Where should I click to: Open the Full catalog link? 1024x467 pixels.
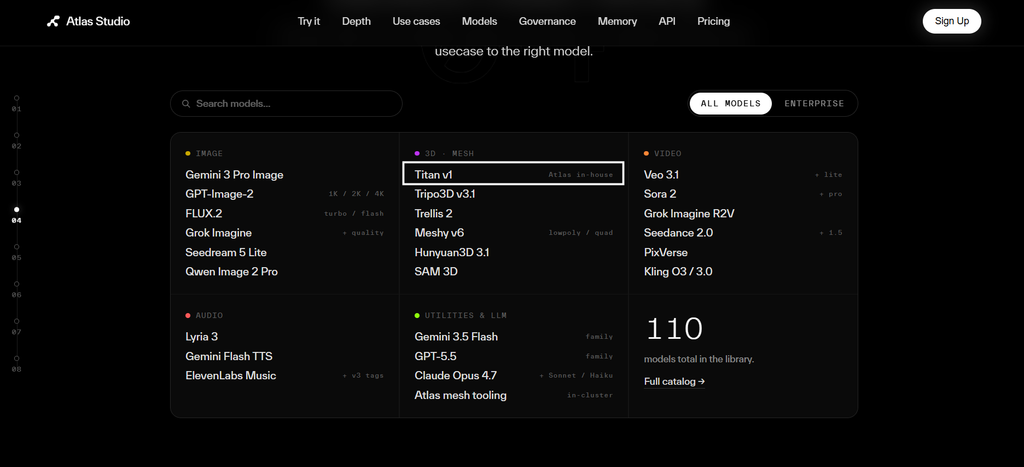(x=674, y=381)
